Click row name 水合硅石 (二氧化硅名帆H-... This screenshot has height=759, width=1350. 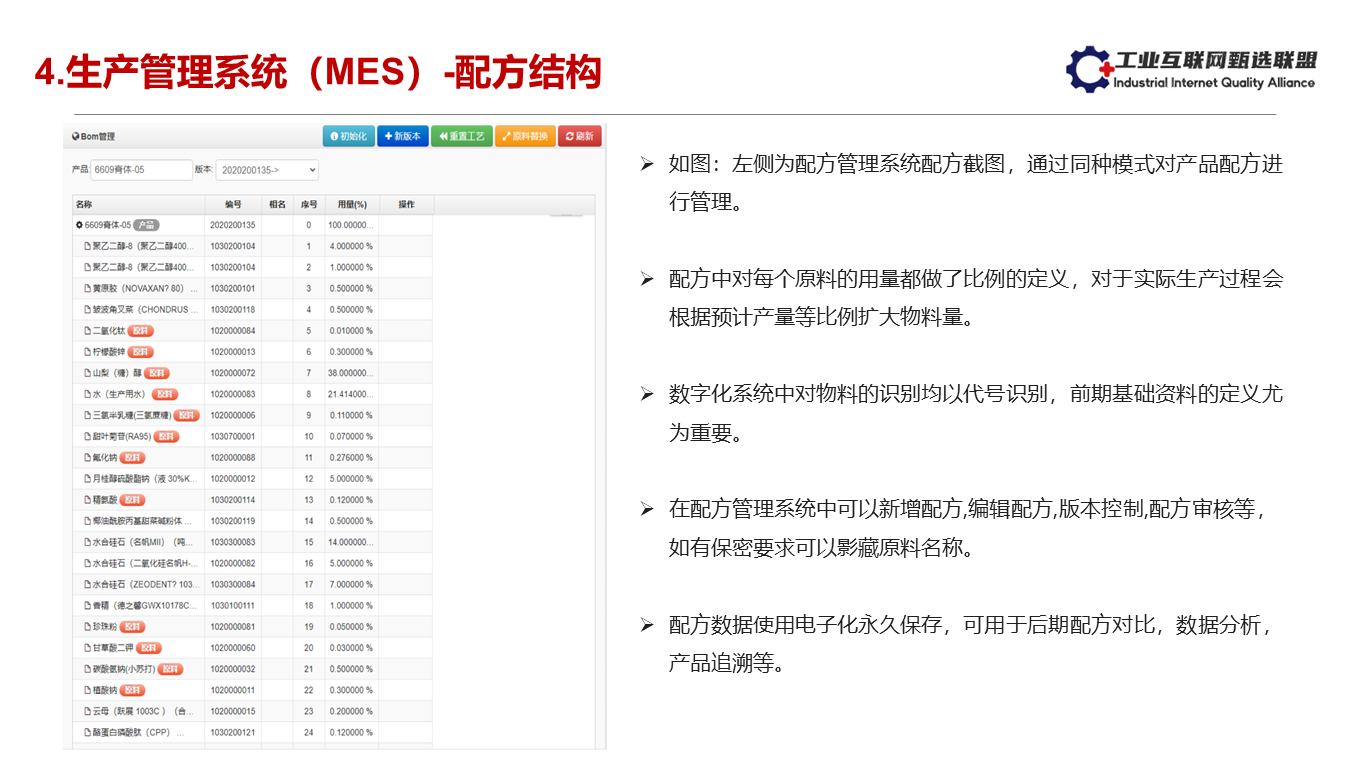[x=145, y=563]
